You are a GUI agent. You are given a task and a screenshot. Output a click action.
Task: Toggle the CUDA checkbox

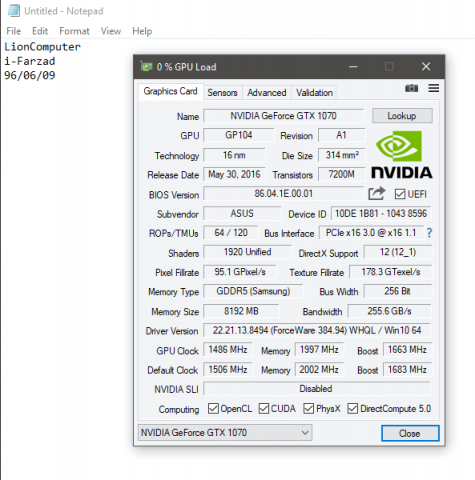(264, 408)
